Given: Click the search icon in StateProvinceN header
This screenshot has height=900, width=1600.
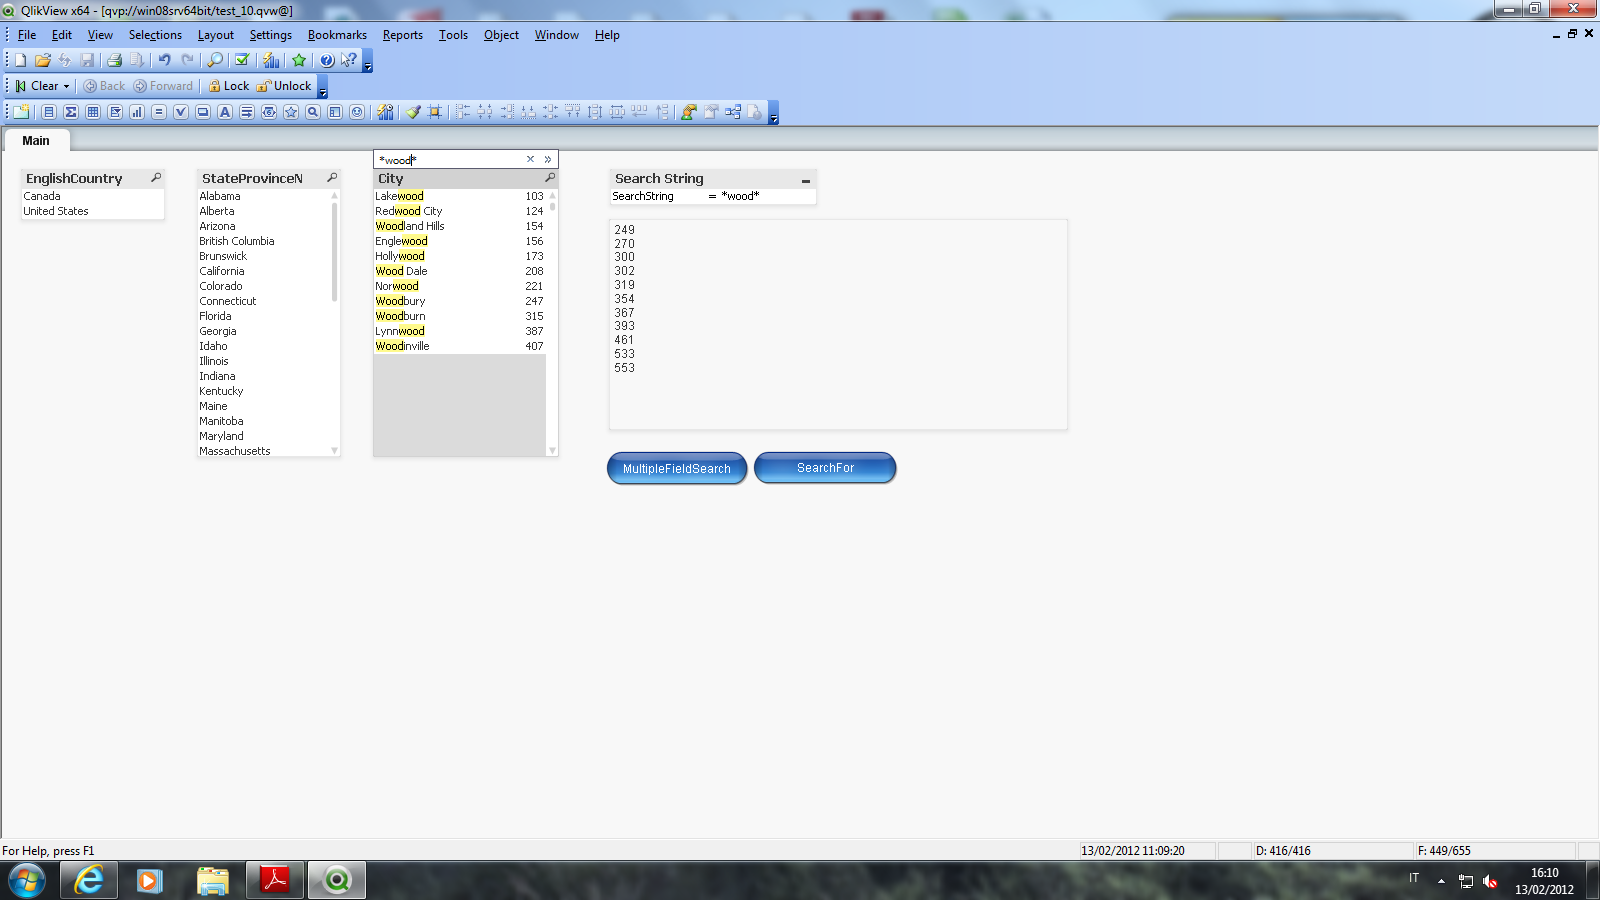Looking at the screenshot, I should pyautogui.click(x=332, y=178).
